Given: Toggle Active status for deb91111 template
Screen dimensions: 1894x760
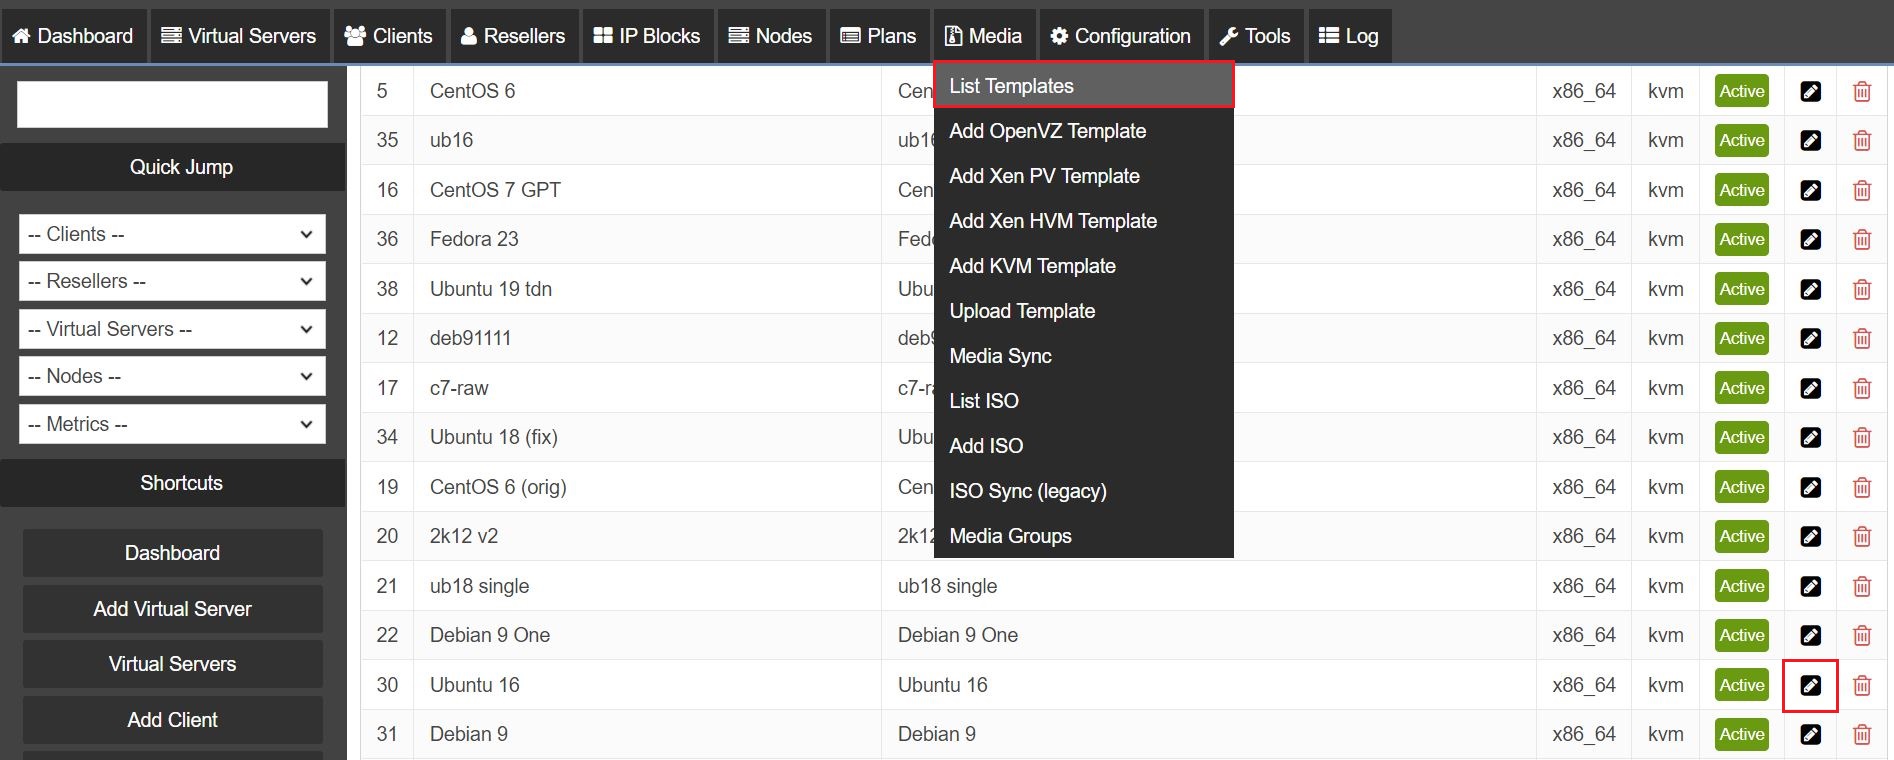Looking at the screenshot, I should point(1741,338).
